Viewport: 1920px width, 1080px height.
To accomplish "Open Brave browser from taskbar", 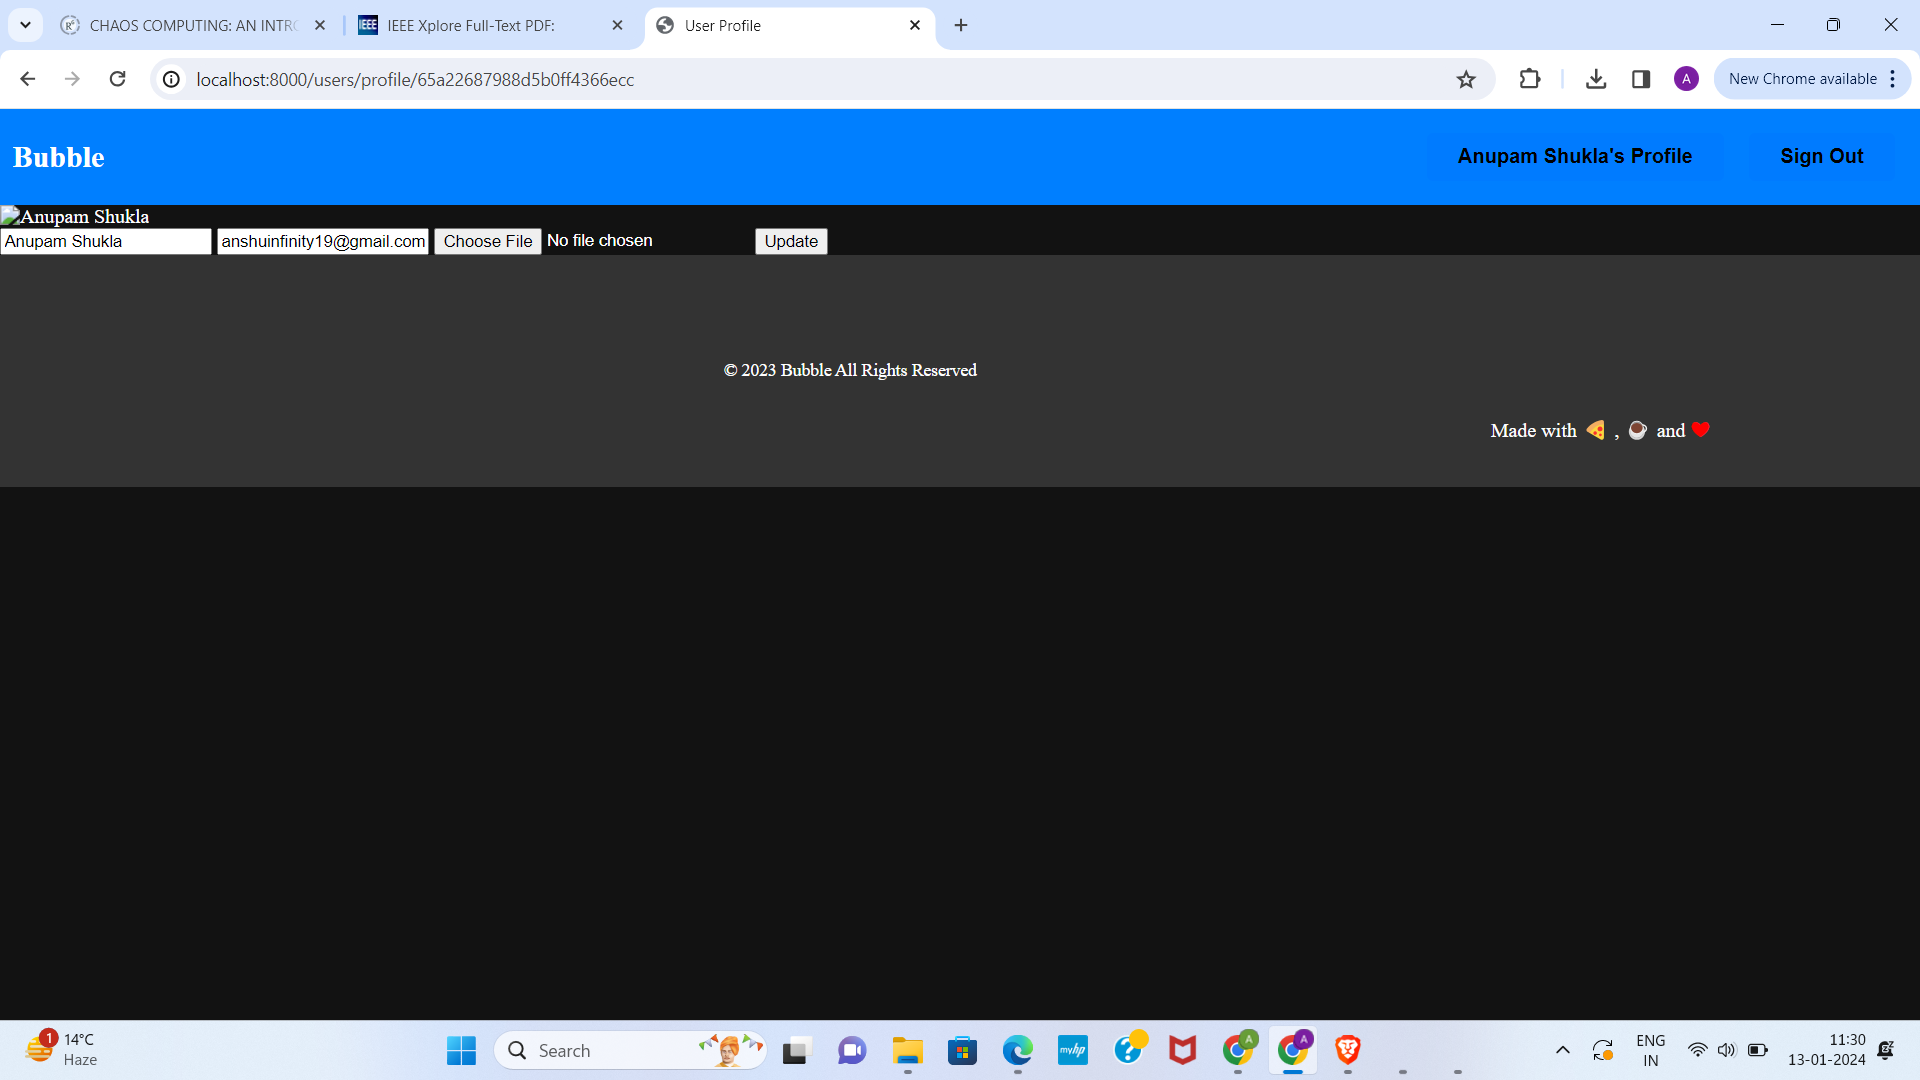I will (x=1347, y=1050).
